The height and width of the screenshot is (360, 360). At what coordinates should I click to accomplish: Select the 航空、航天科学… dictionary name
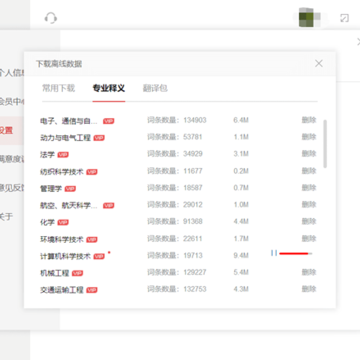click(x=69, y=205)
